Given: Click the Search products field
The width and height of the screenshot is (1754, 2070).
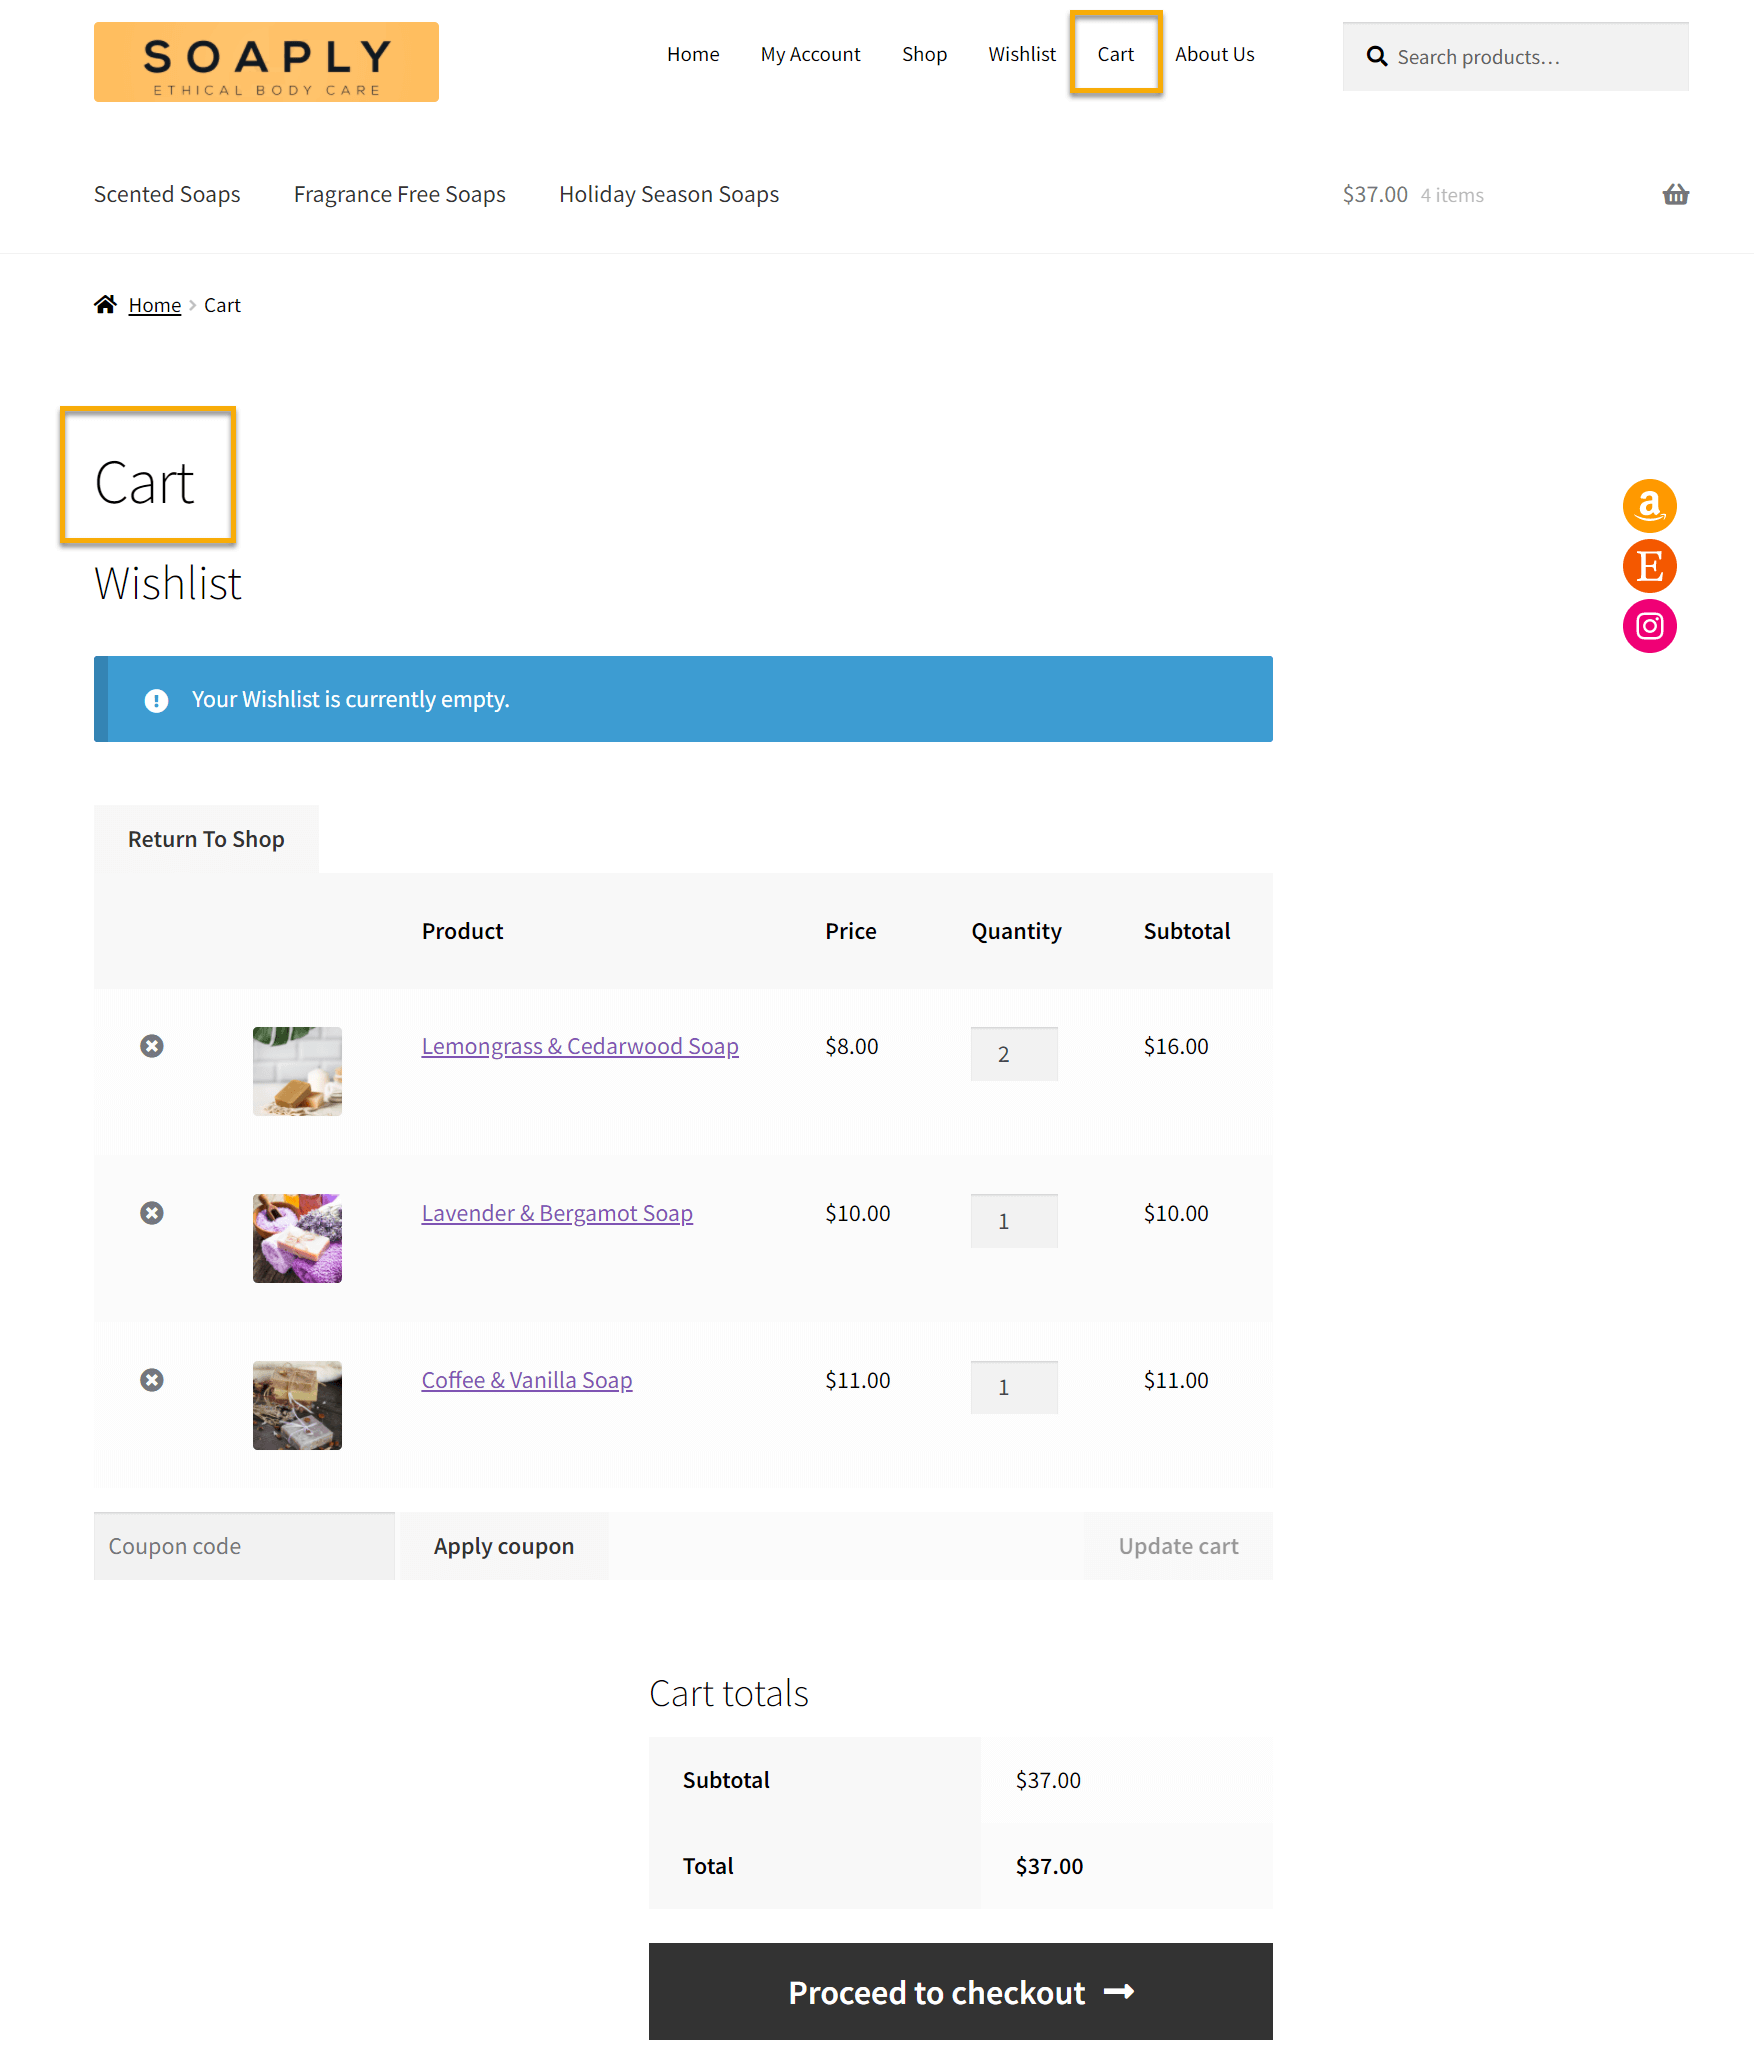Looking at the screenshot, I should pos(1515,57).
